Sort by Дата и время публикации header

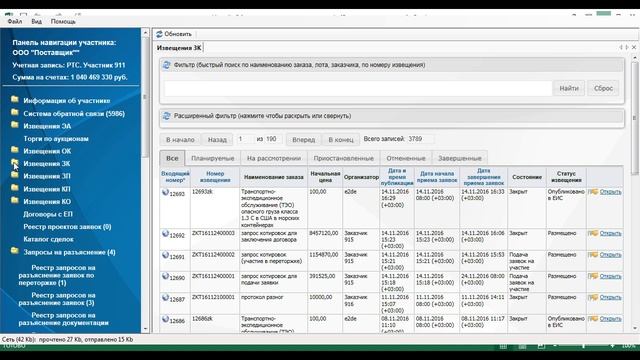click(x=397, y=177)
